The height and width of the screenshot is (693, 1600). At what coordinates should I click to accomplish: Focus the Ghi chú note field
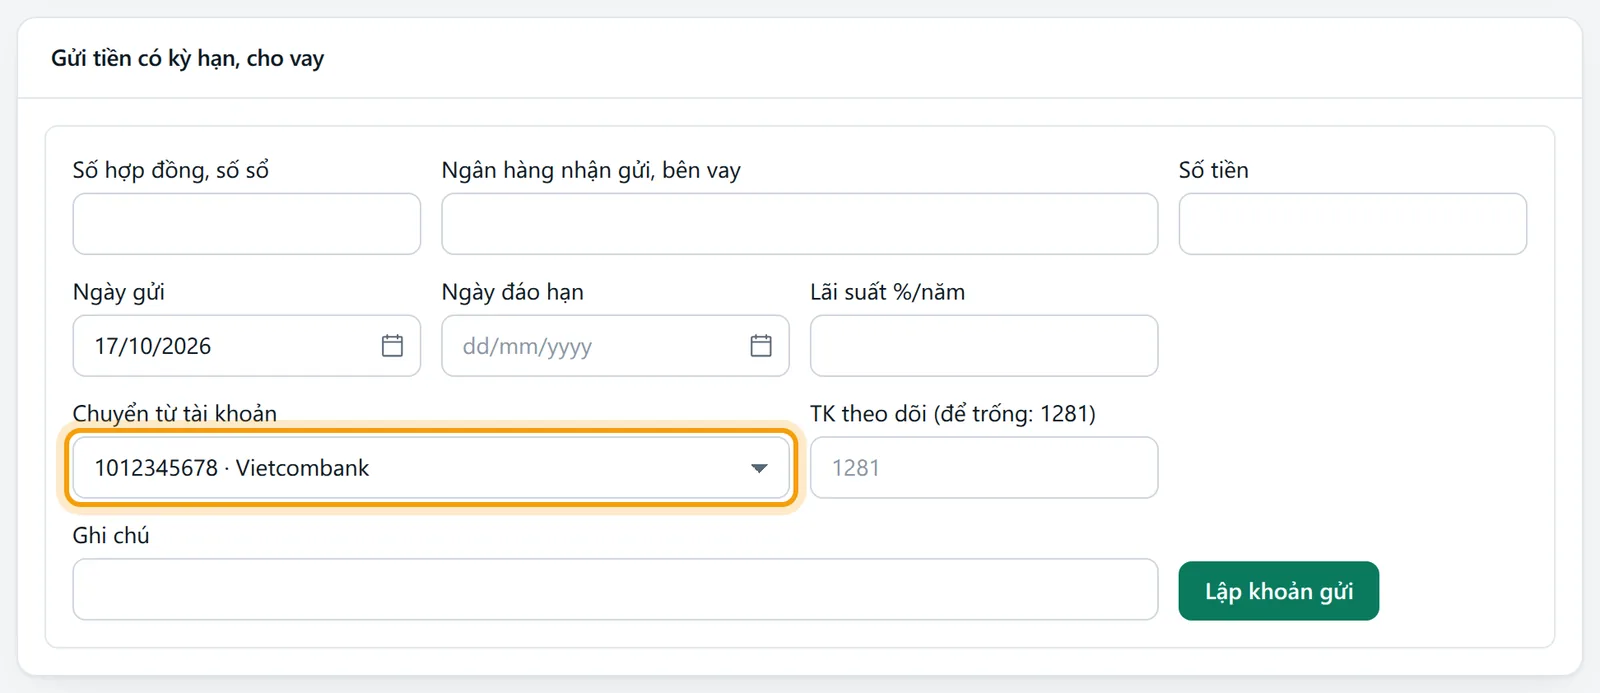[x=615, y=590]
